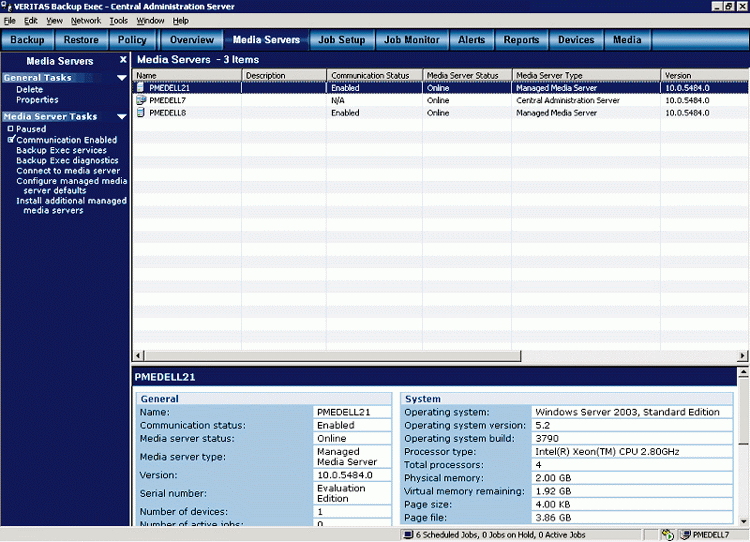
Task: Click 'Windows Server 2003, Standard Edition' value
Action: coord(627,412)
